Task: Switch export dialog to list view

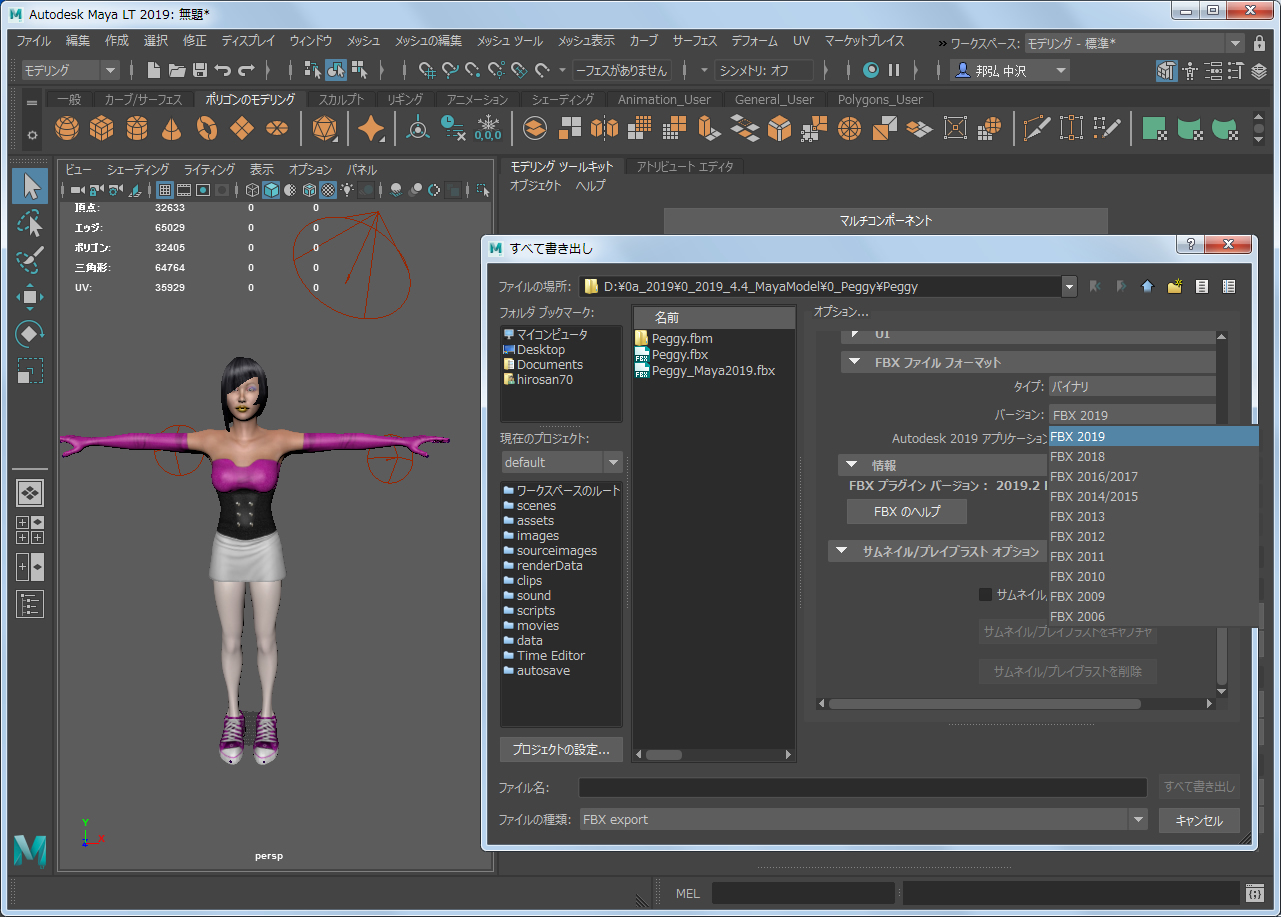Action: pyautogui.click(x=1202, y=286)
